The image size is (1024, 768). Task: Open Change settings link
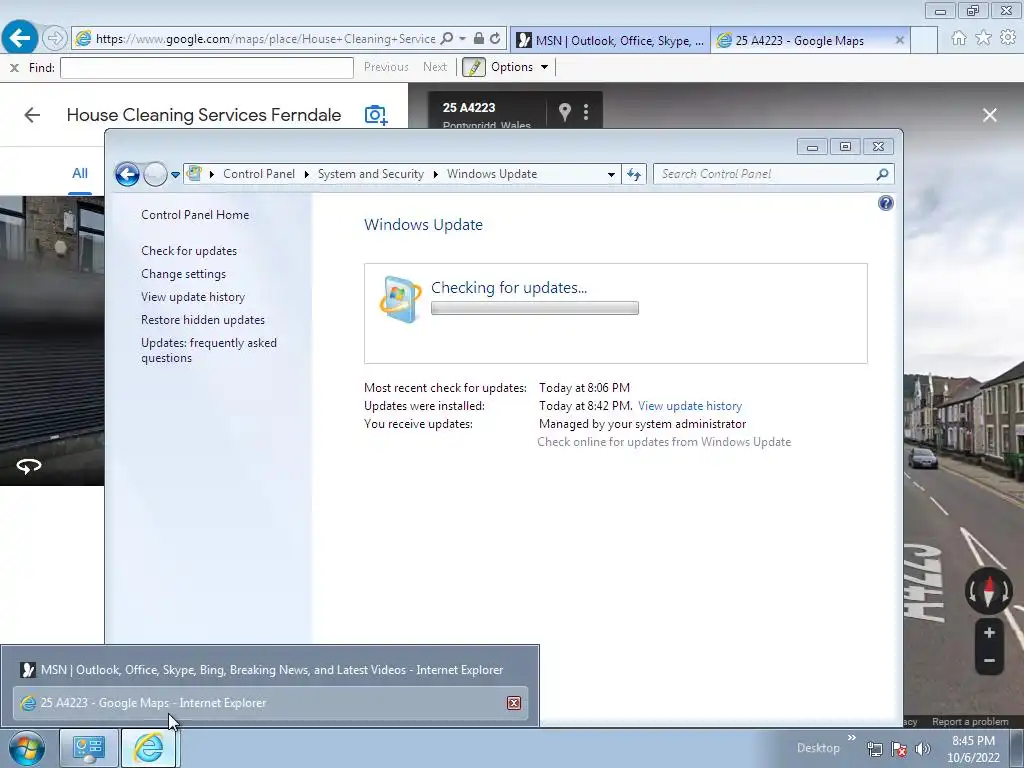pos(184,274)
